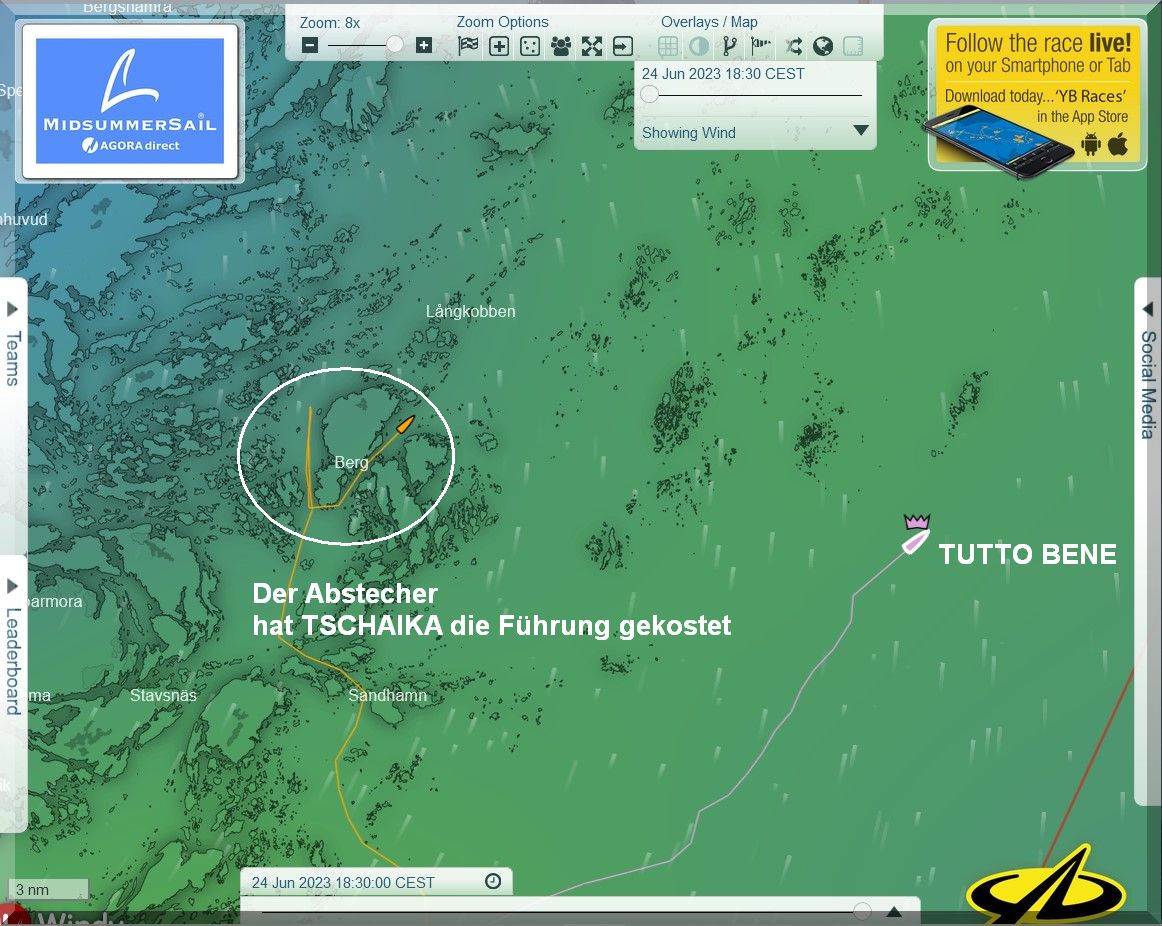Expand the bottom timeline panel arrow
Viewport: 1162px width, 926px height.
click(894, 911)
